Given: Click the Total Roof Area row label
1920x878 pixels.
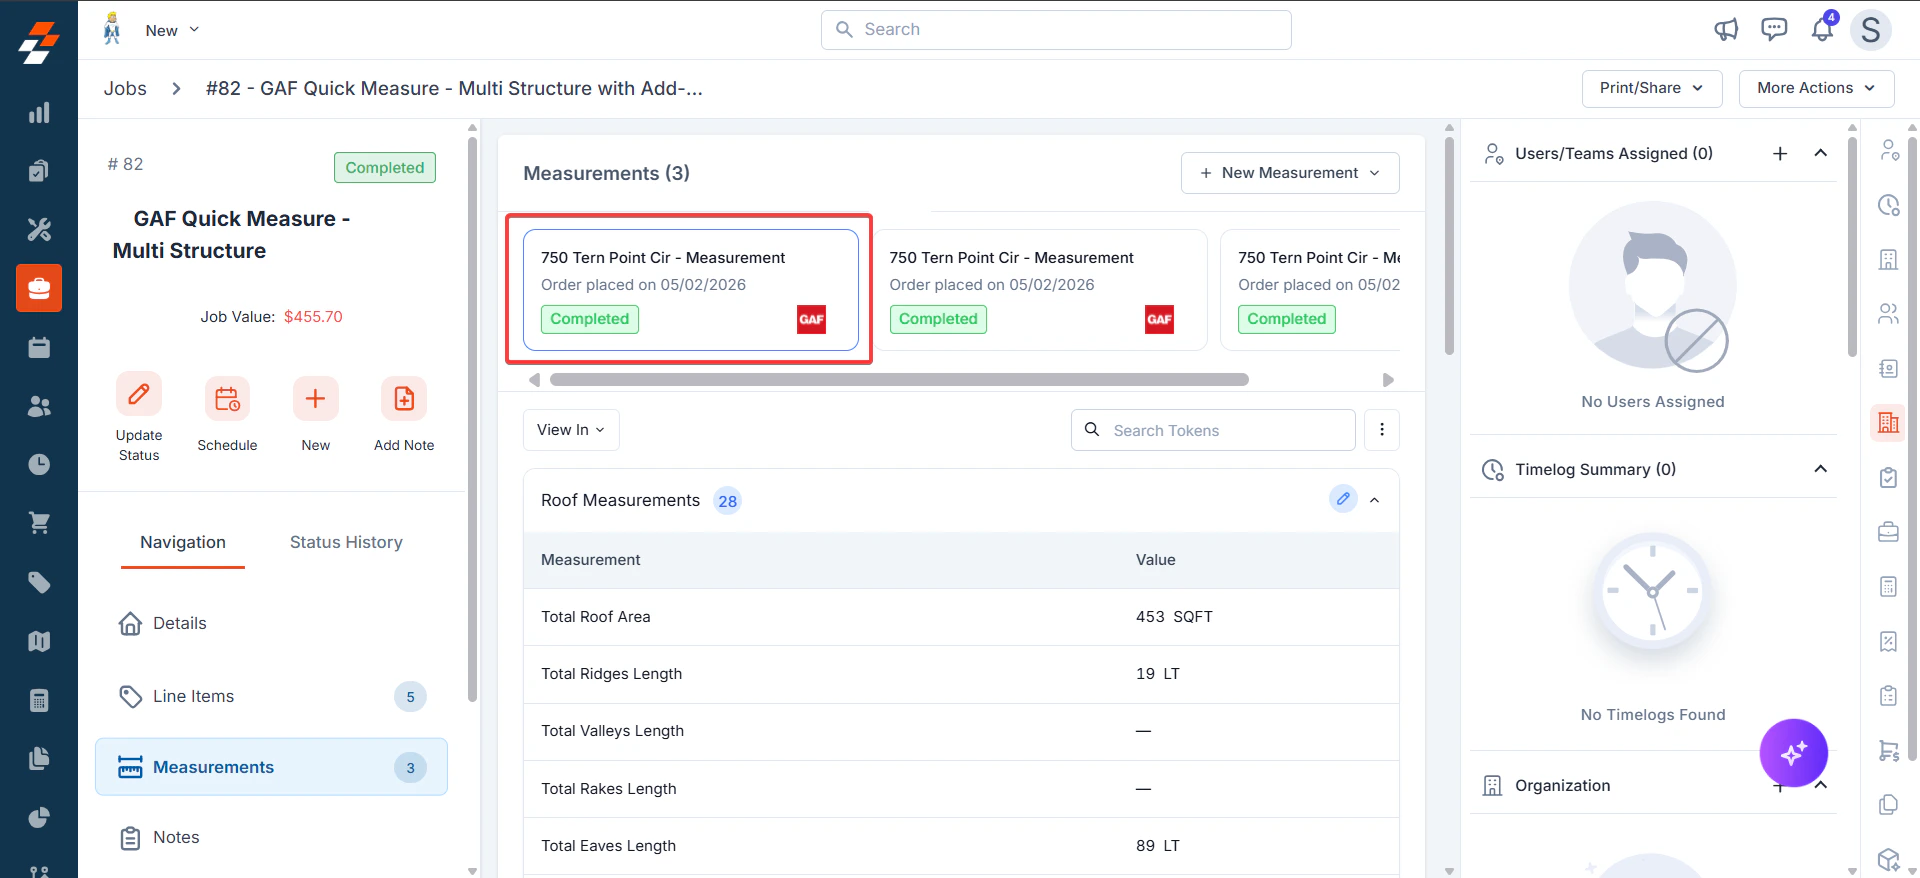Looking at the screenshot, I should coord(596,617).
